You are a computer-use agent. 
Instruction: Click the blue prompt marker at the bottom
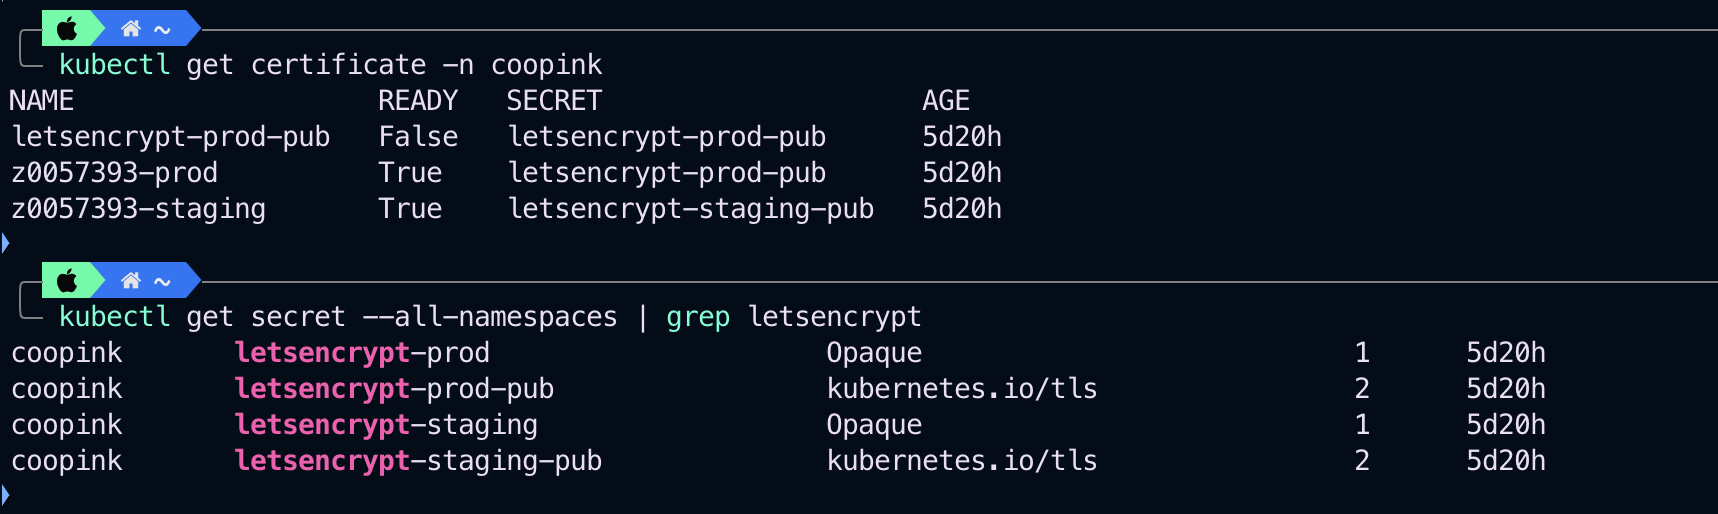click(x=5, y=494)
